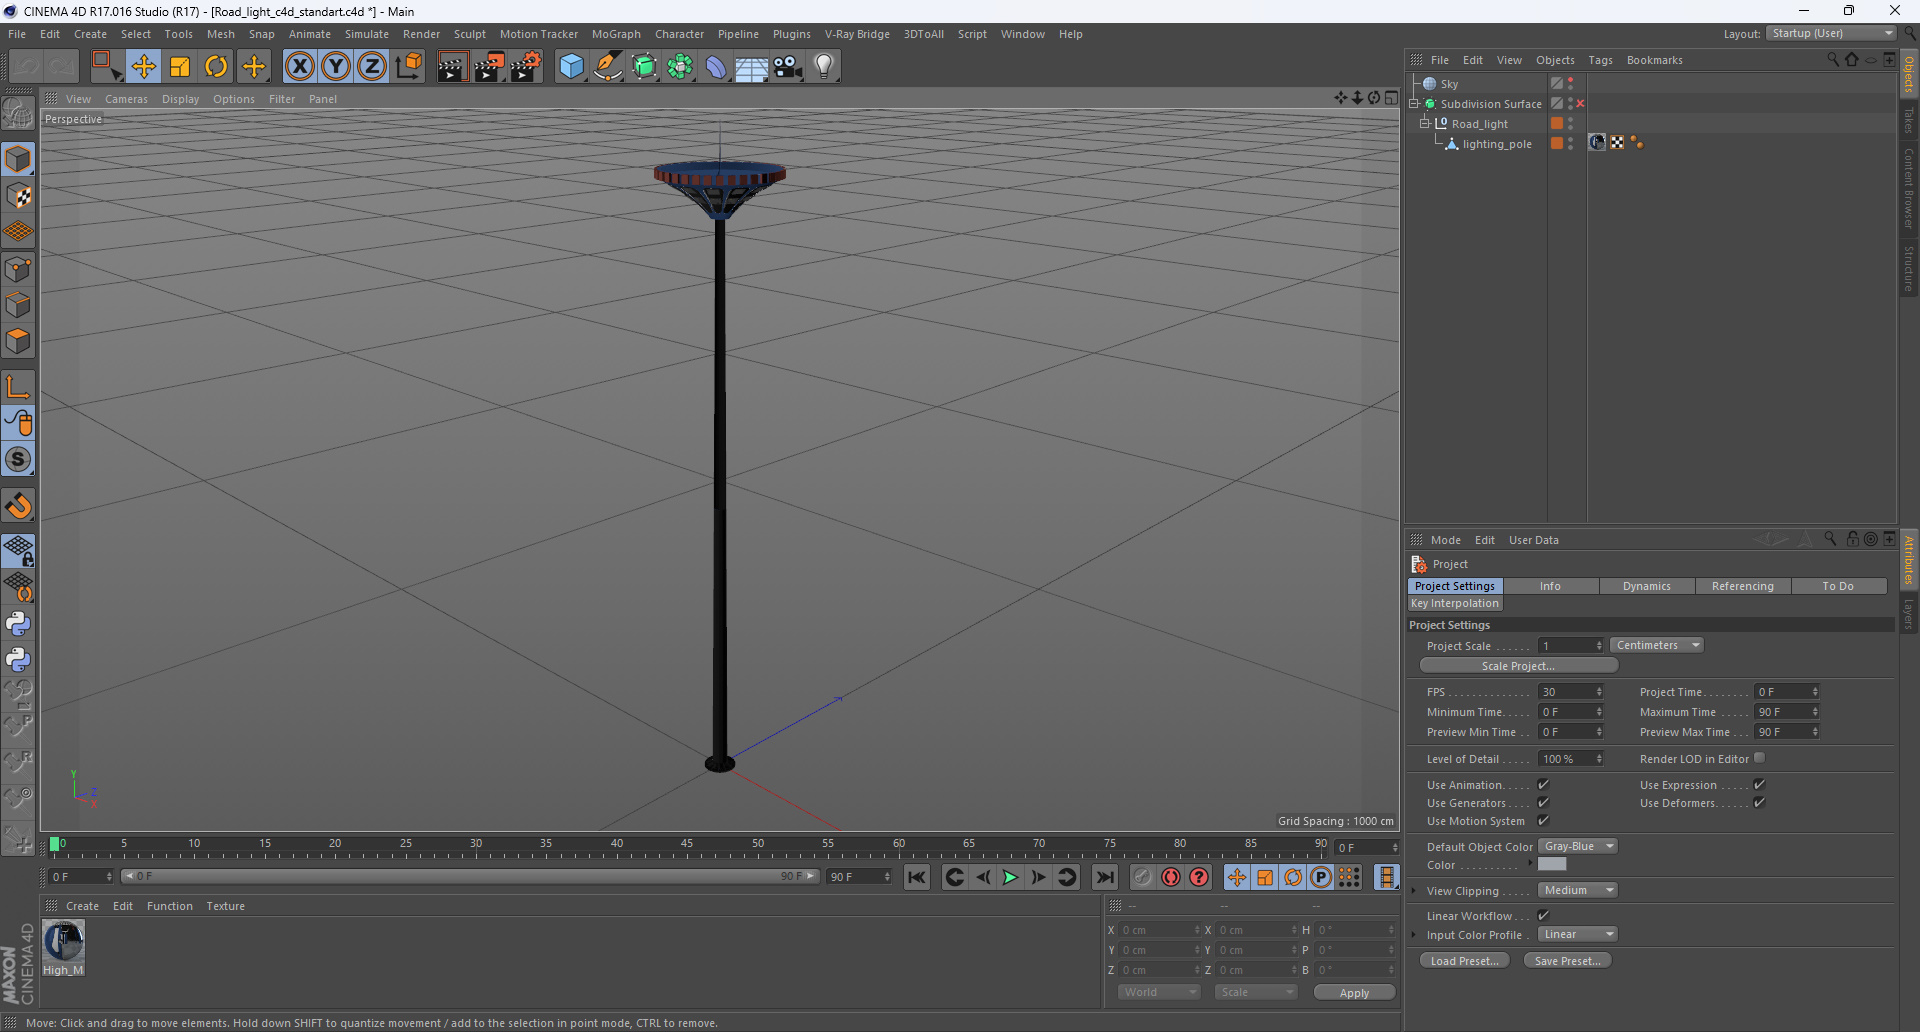Open the MoGraph menu
This screenshot has height=1032, width=1920.
616,34
